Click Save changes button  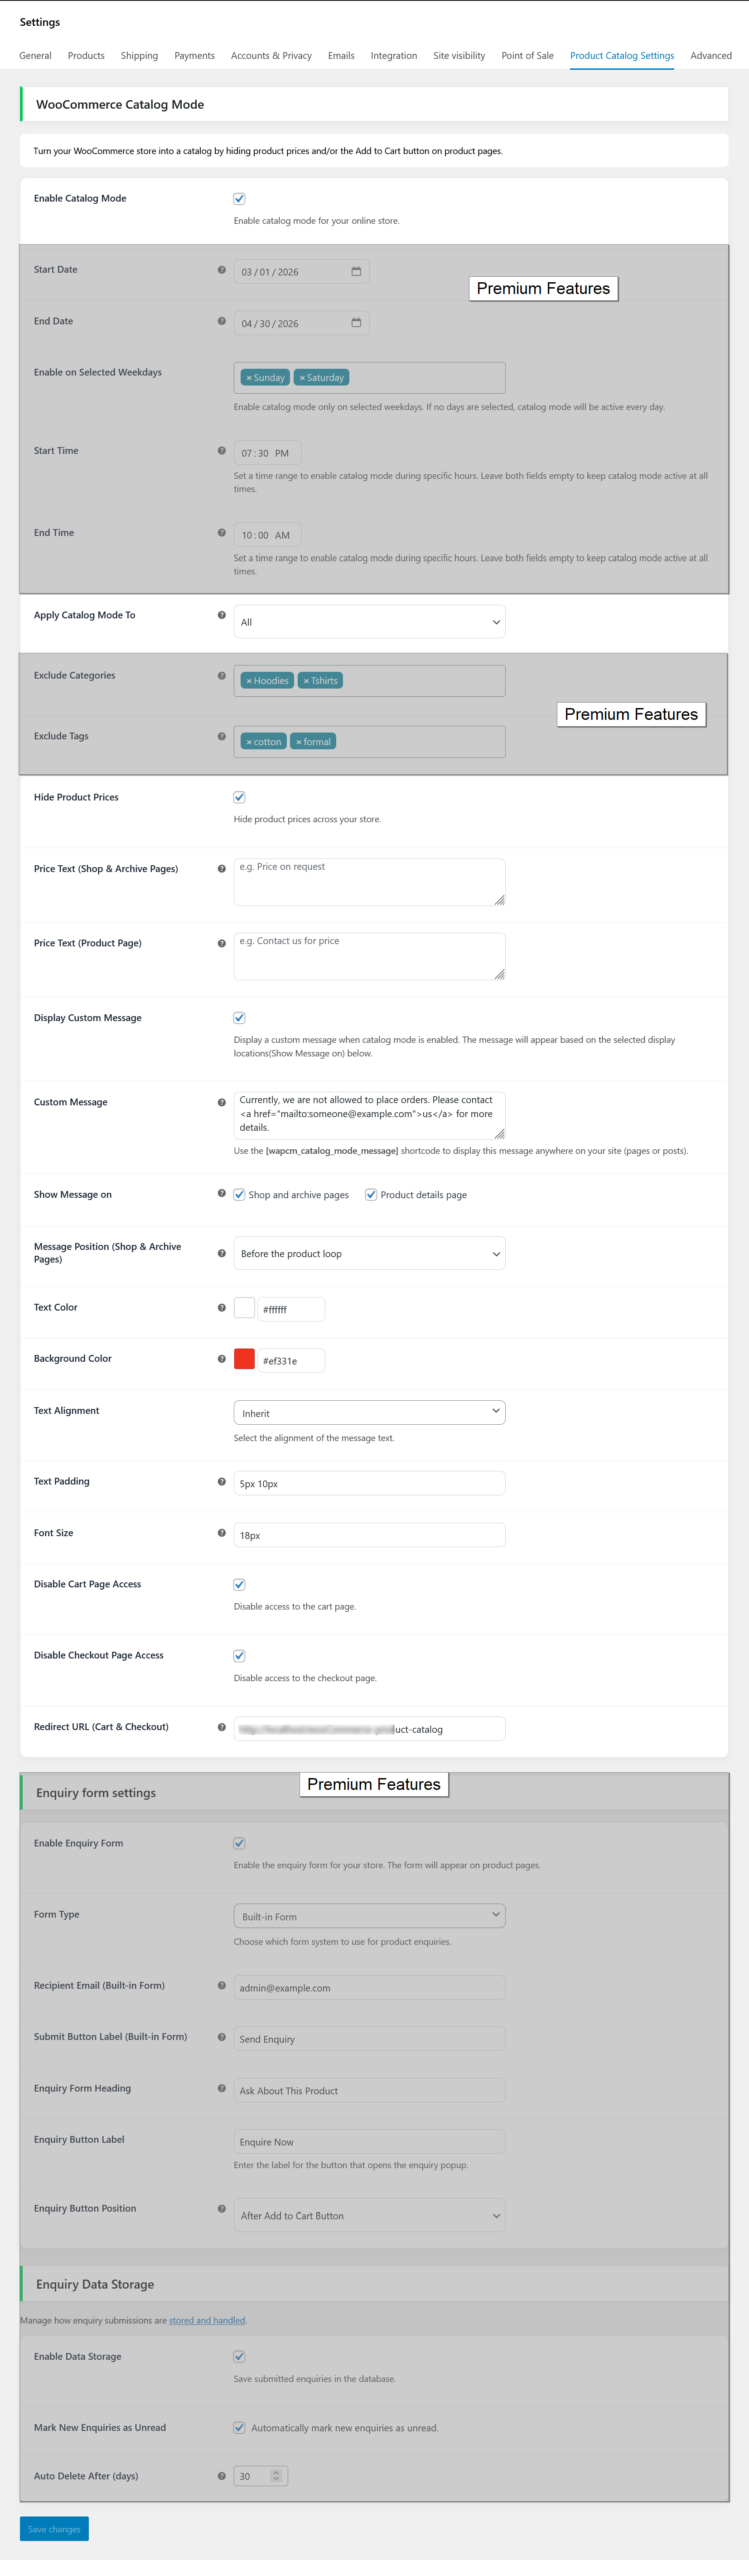[54, 2529]
